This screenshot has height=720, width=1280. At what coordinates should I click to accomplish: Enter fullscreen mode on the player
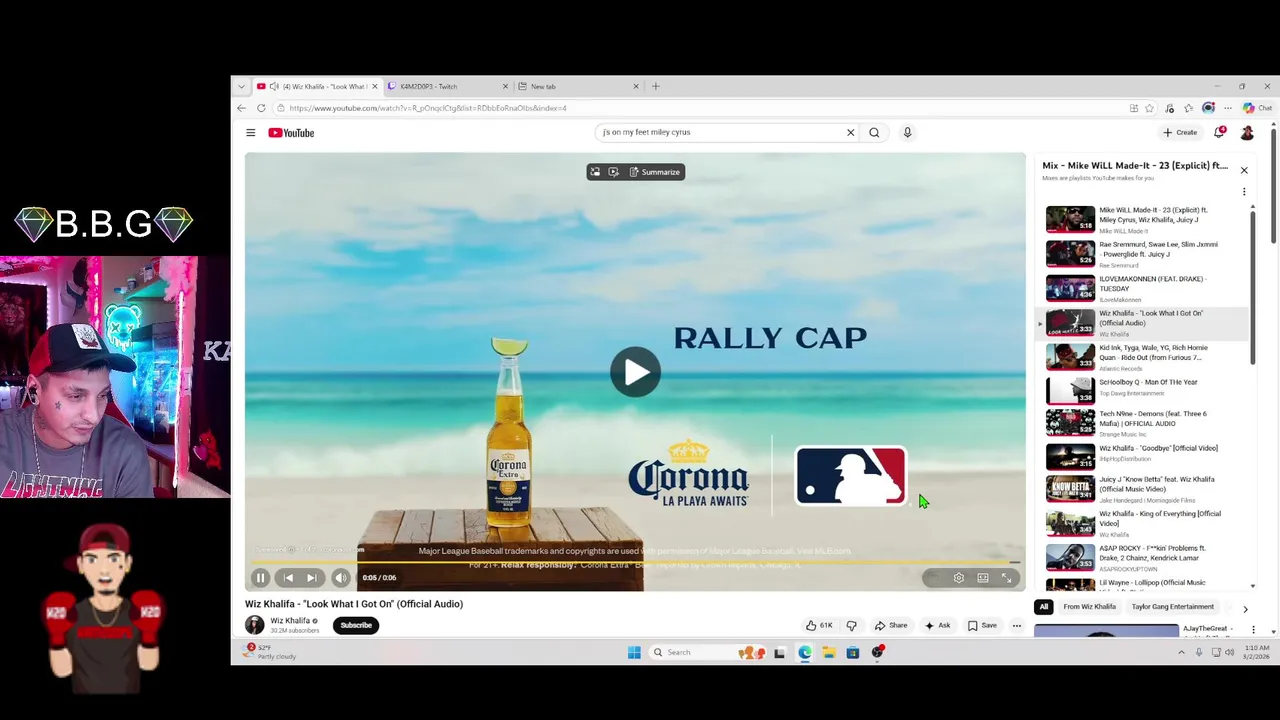coord(1007,577)
